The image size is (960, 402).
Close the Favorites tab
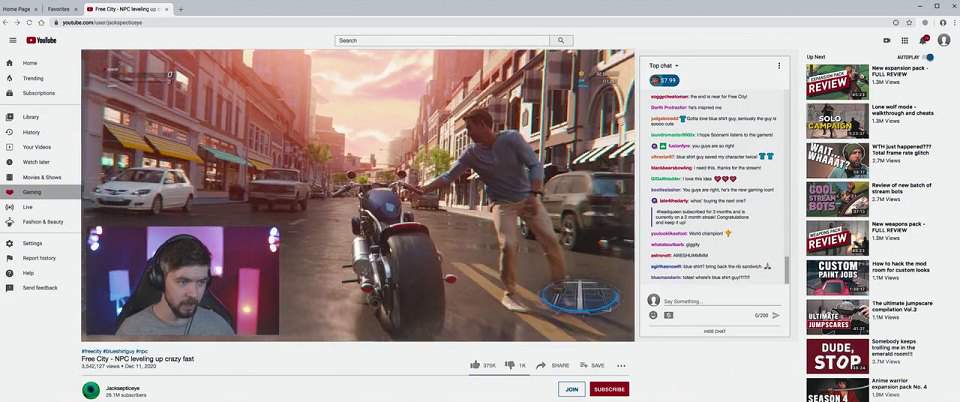[x=77, y=9]
